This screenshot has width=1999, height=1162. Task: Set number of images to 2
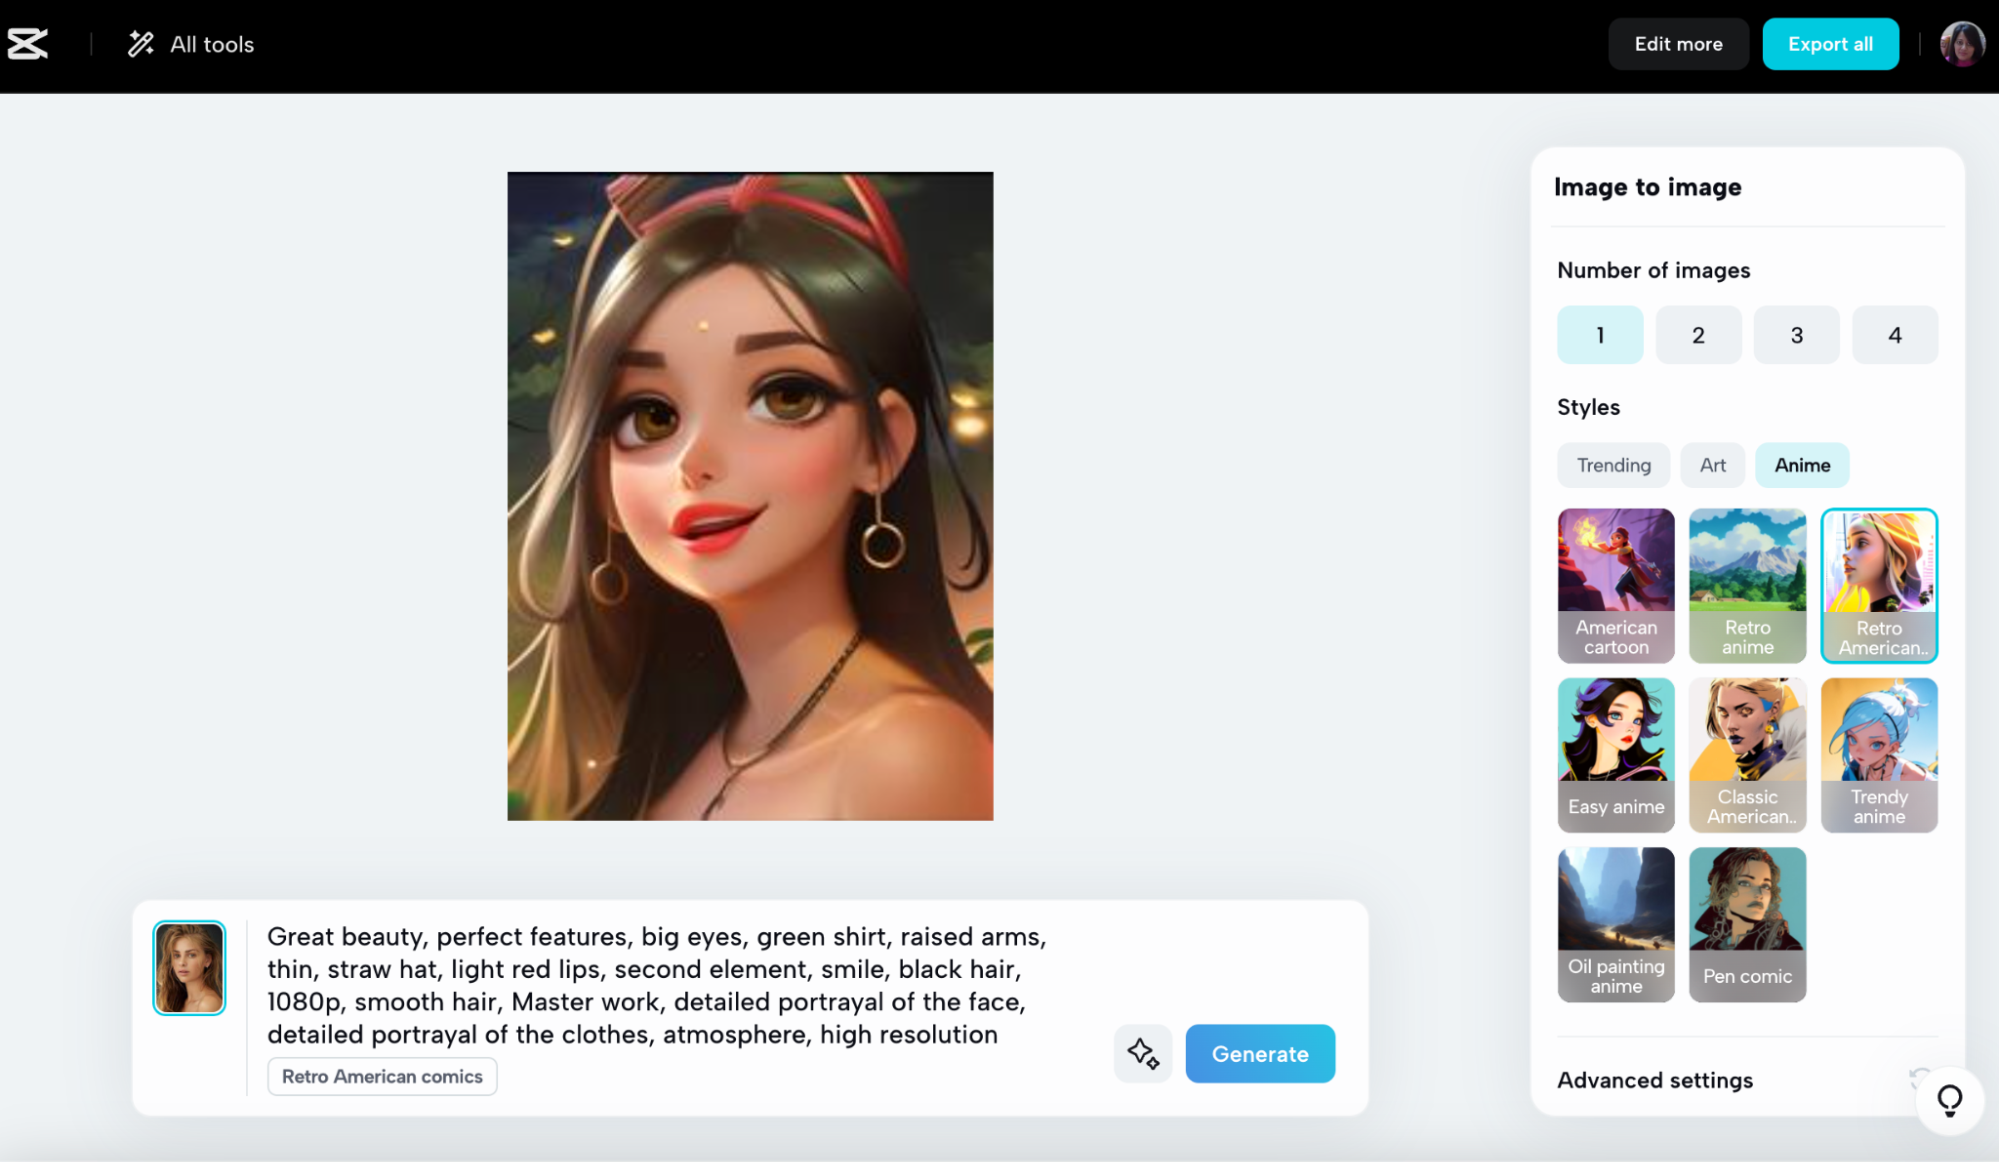(x=1698, y=335)
